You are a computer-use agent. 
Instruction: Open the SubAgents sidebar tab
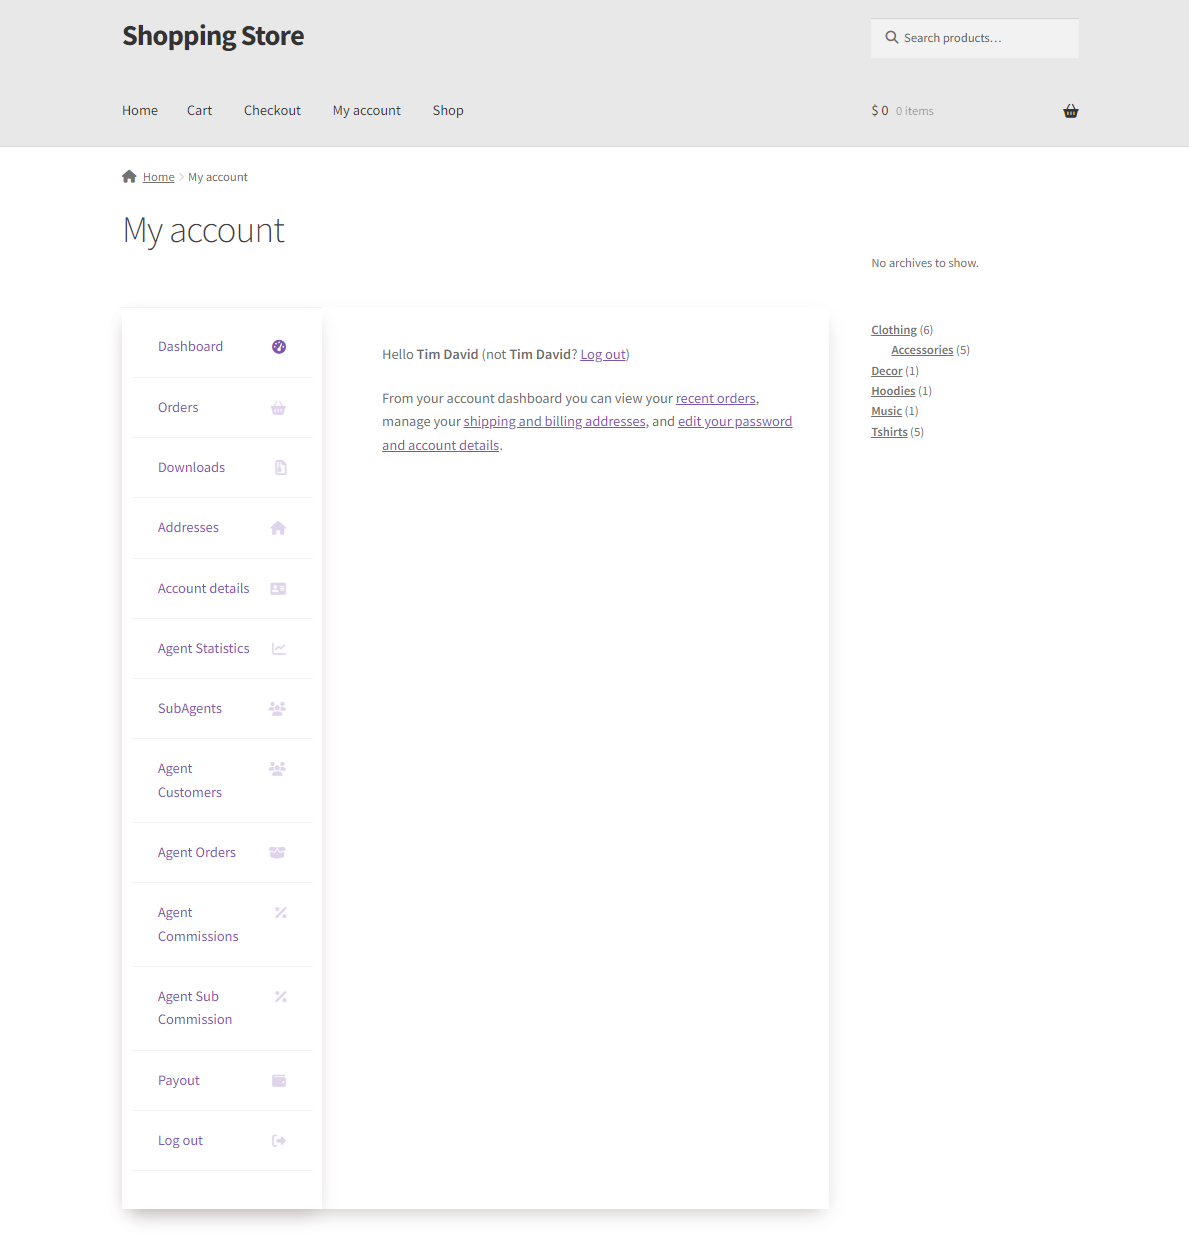(222, 709)
